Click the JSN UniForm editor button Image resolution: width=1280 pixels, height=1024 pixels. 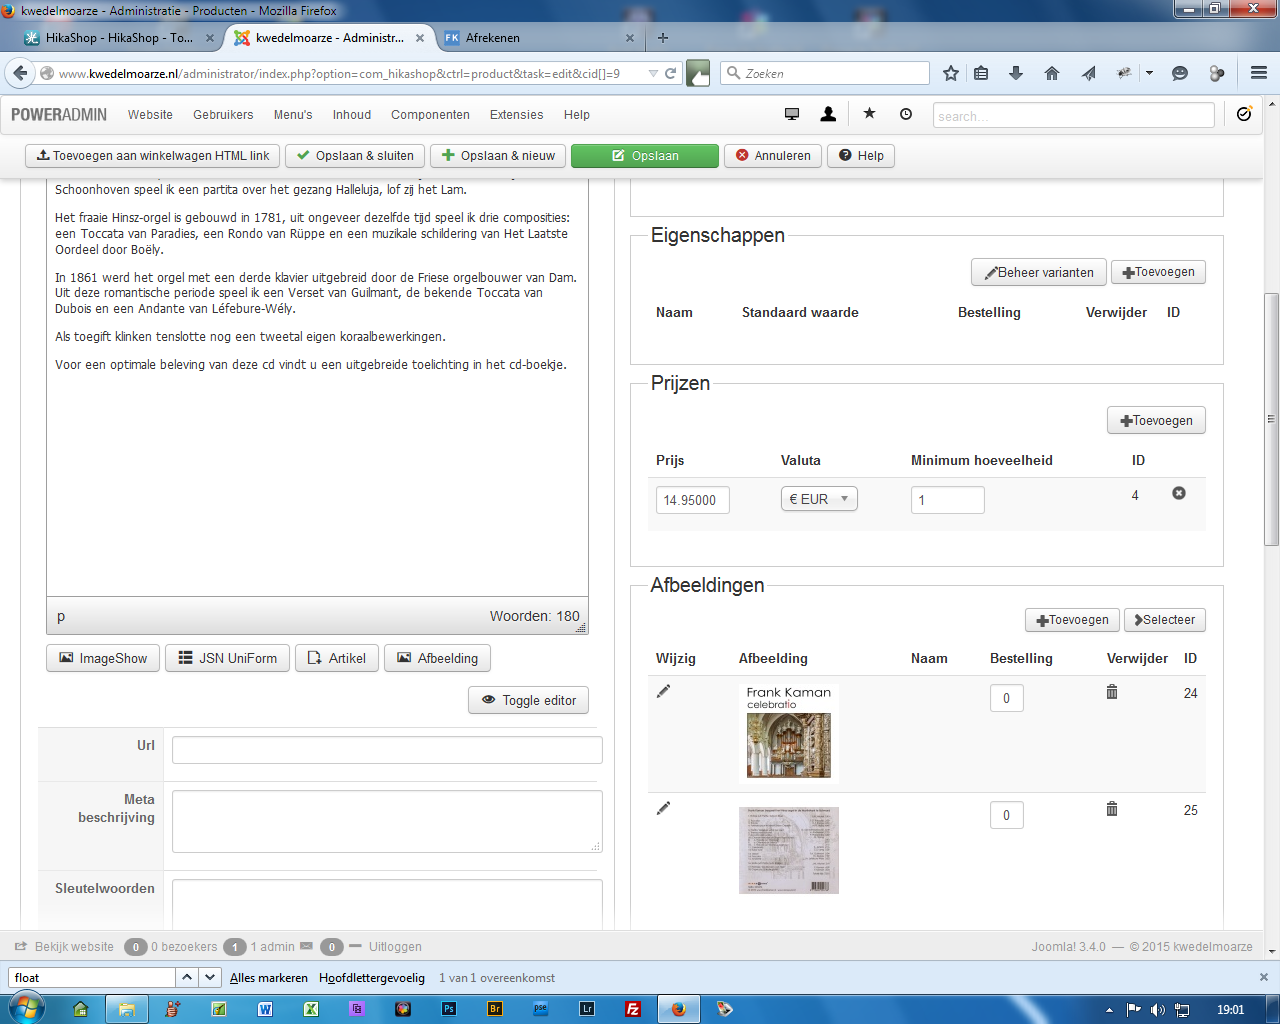tap(228, 658)
